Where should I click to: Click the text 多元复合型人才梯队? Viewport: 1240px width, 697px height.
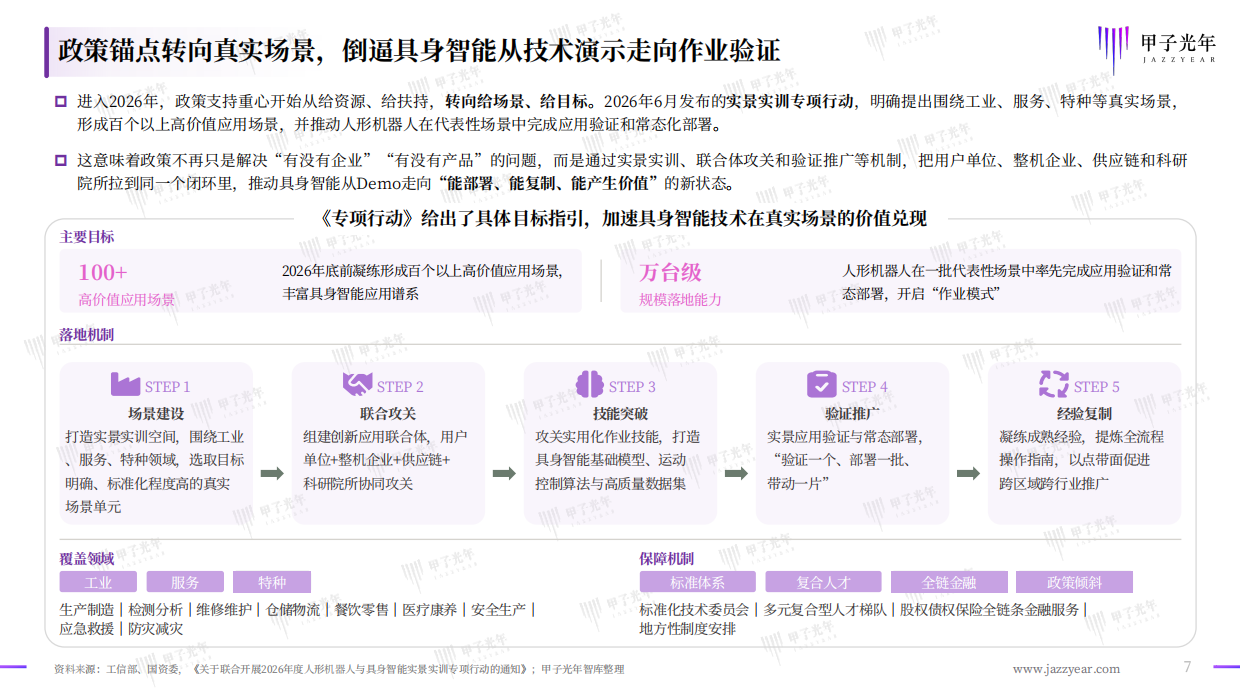pyautogui.click(x=825, y=609)
